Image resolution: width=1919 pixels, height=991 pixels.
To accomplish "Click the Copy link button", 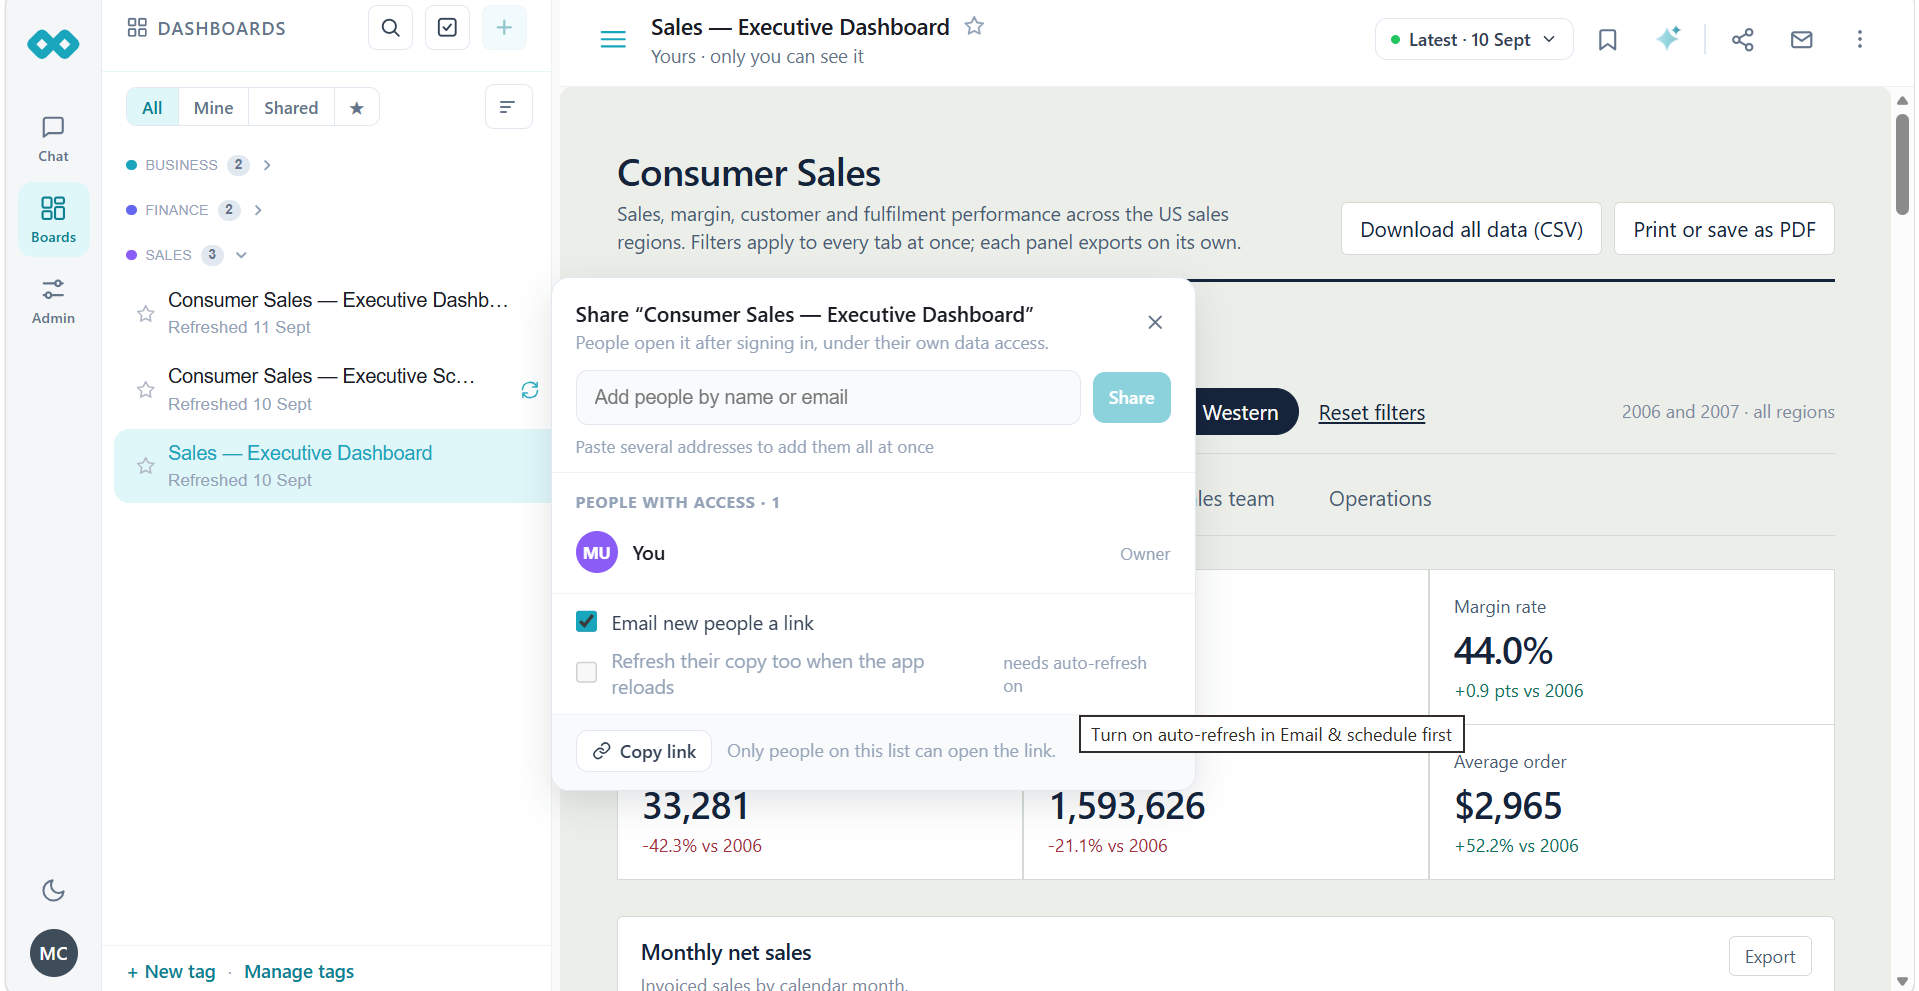I will tap(644, 751).
